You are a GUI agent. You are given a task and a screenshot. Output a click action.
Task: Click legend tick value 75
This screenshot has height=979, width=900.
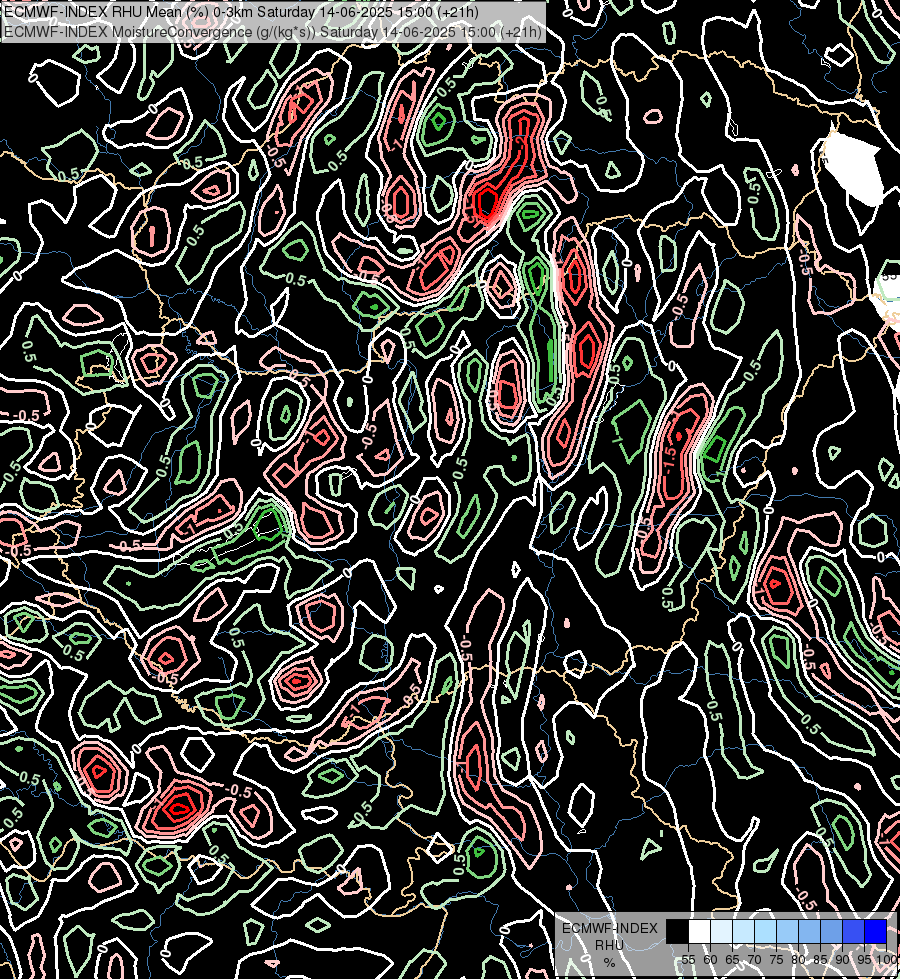(776, 960)
